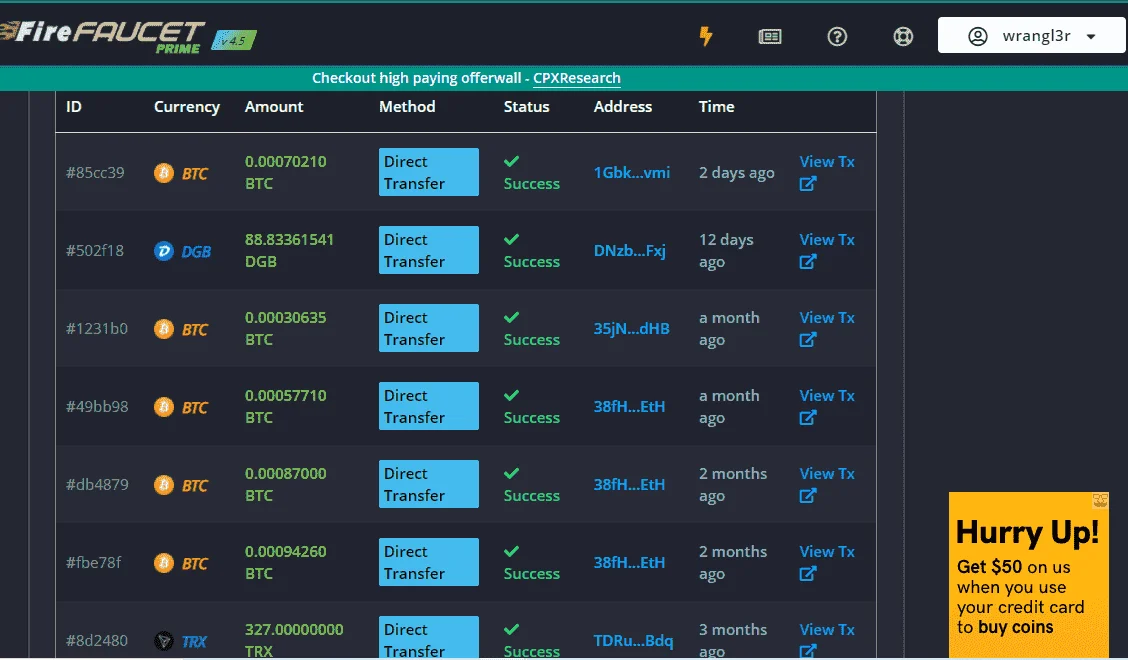Click the Method column header

(x=407, y=107)
